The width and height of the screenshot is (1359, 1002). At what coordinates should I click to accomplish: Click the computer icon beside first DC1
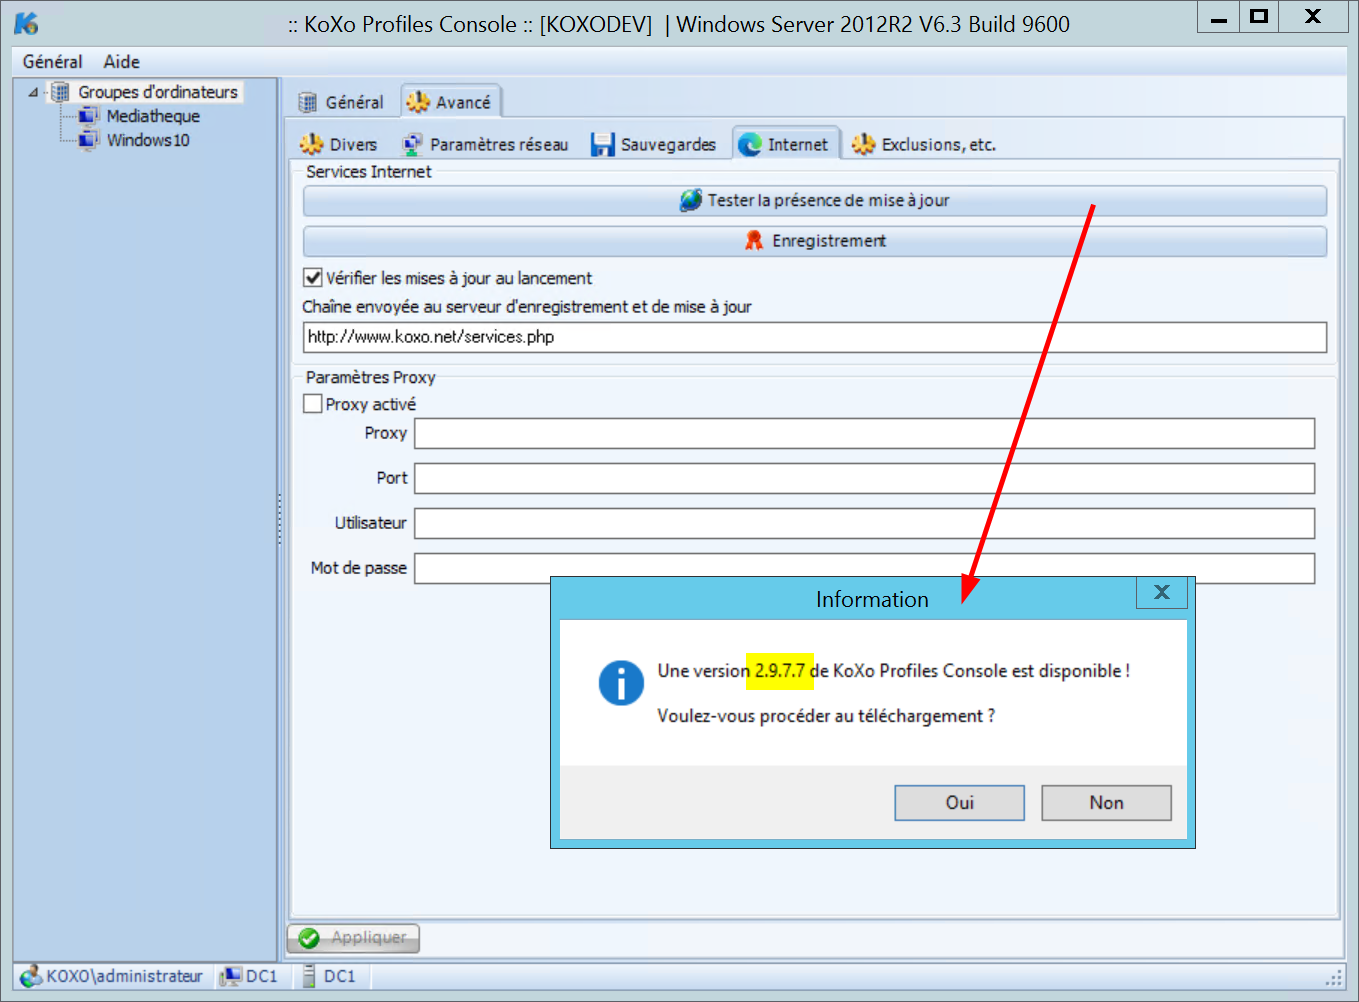click(x=231, y=976)
